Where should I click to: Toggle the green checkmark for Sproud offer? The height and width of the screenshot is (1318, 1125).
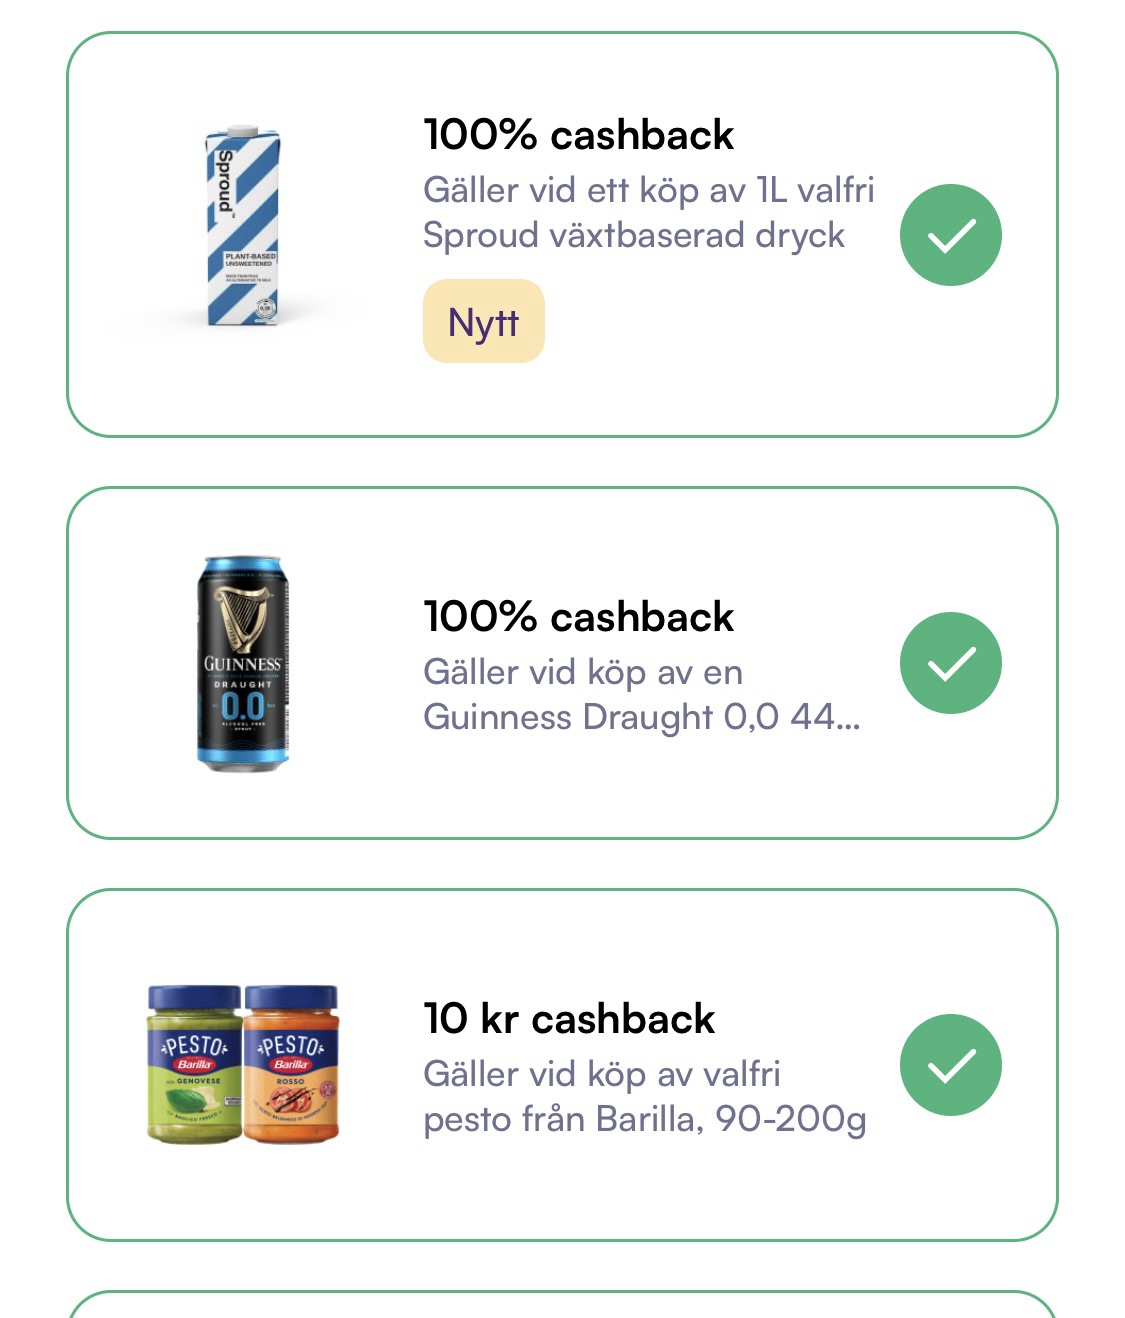pos(950,235)
